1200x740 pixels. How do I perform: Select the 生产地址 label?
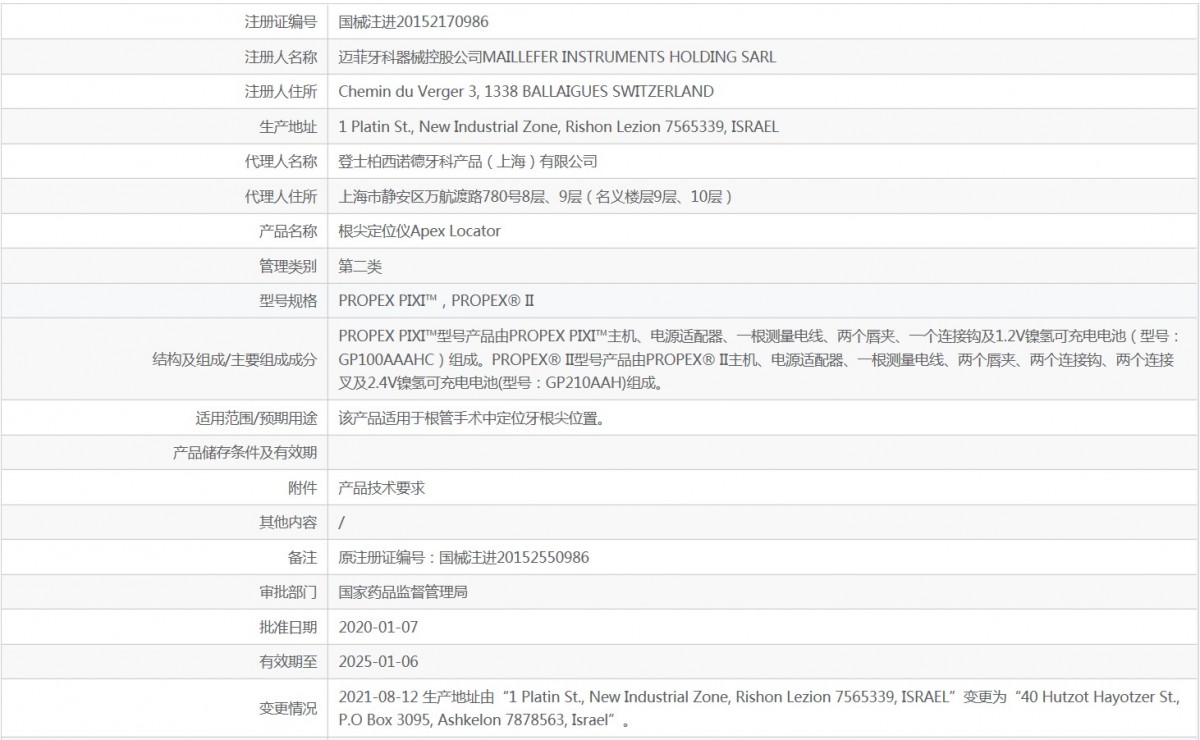[288, 126]
